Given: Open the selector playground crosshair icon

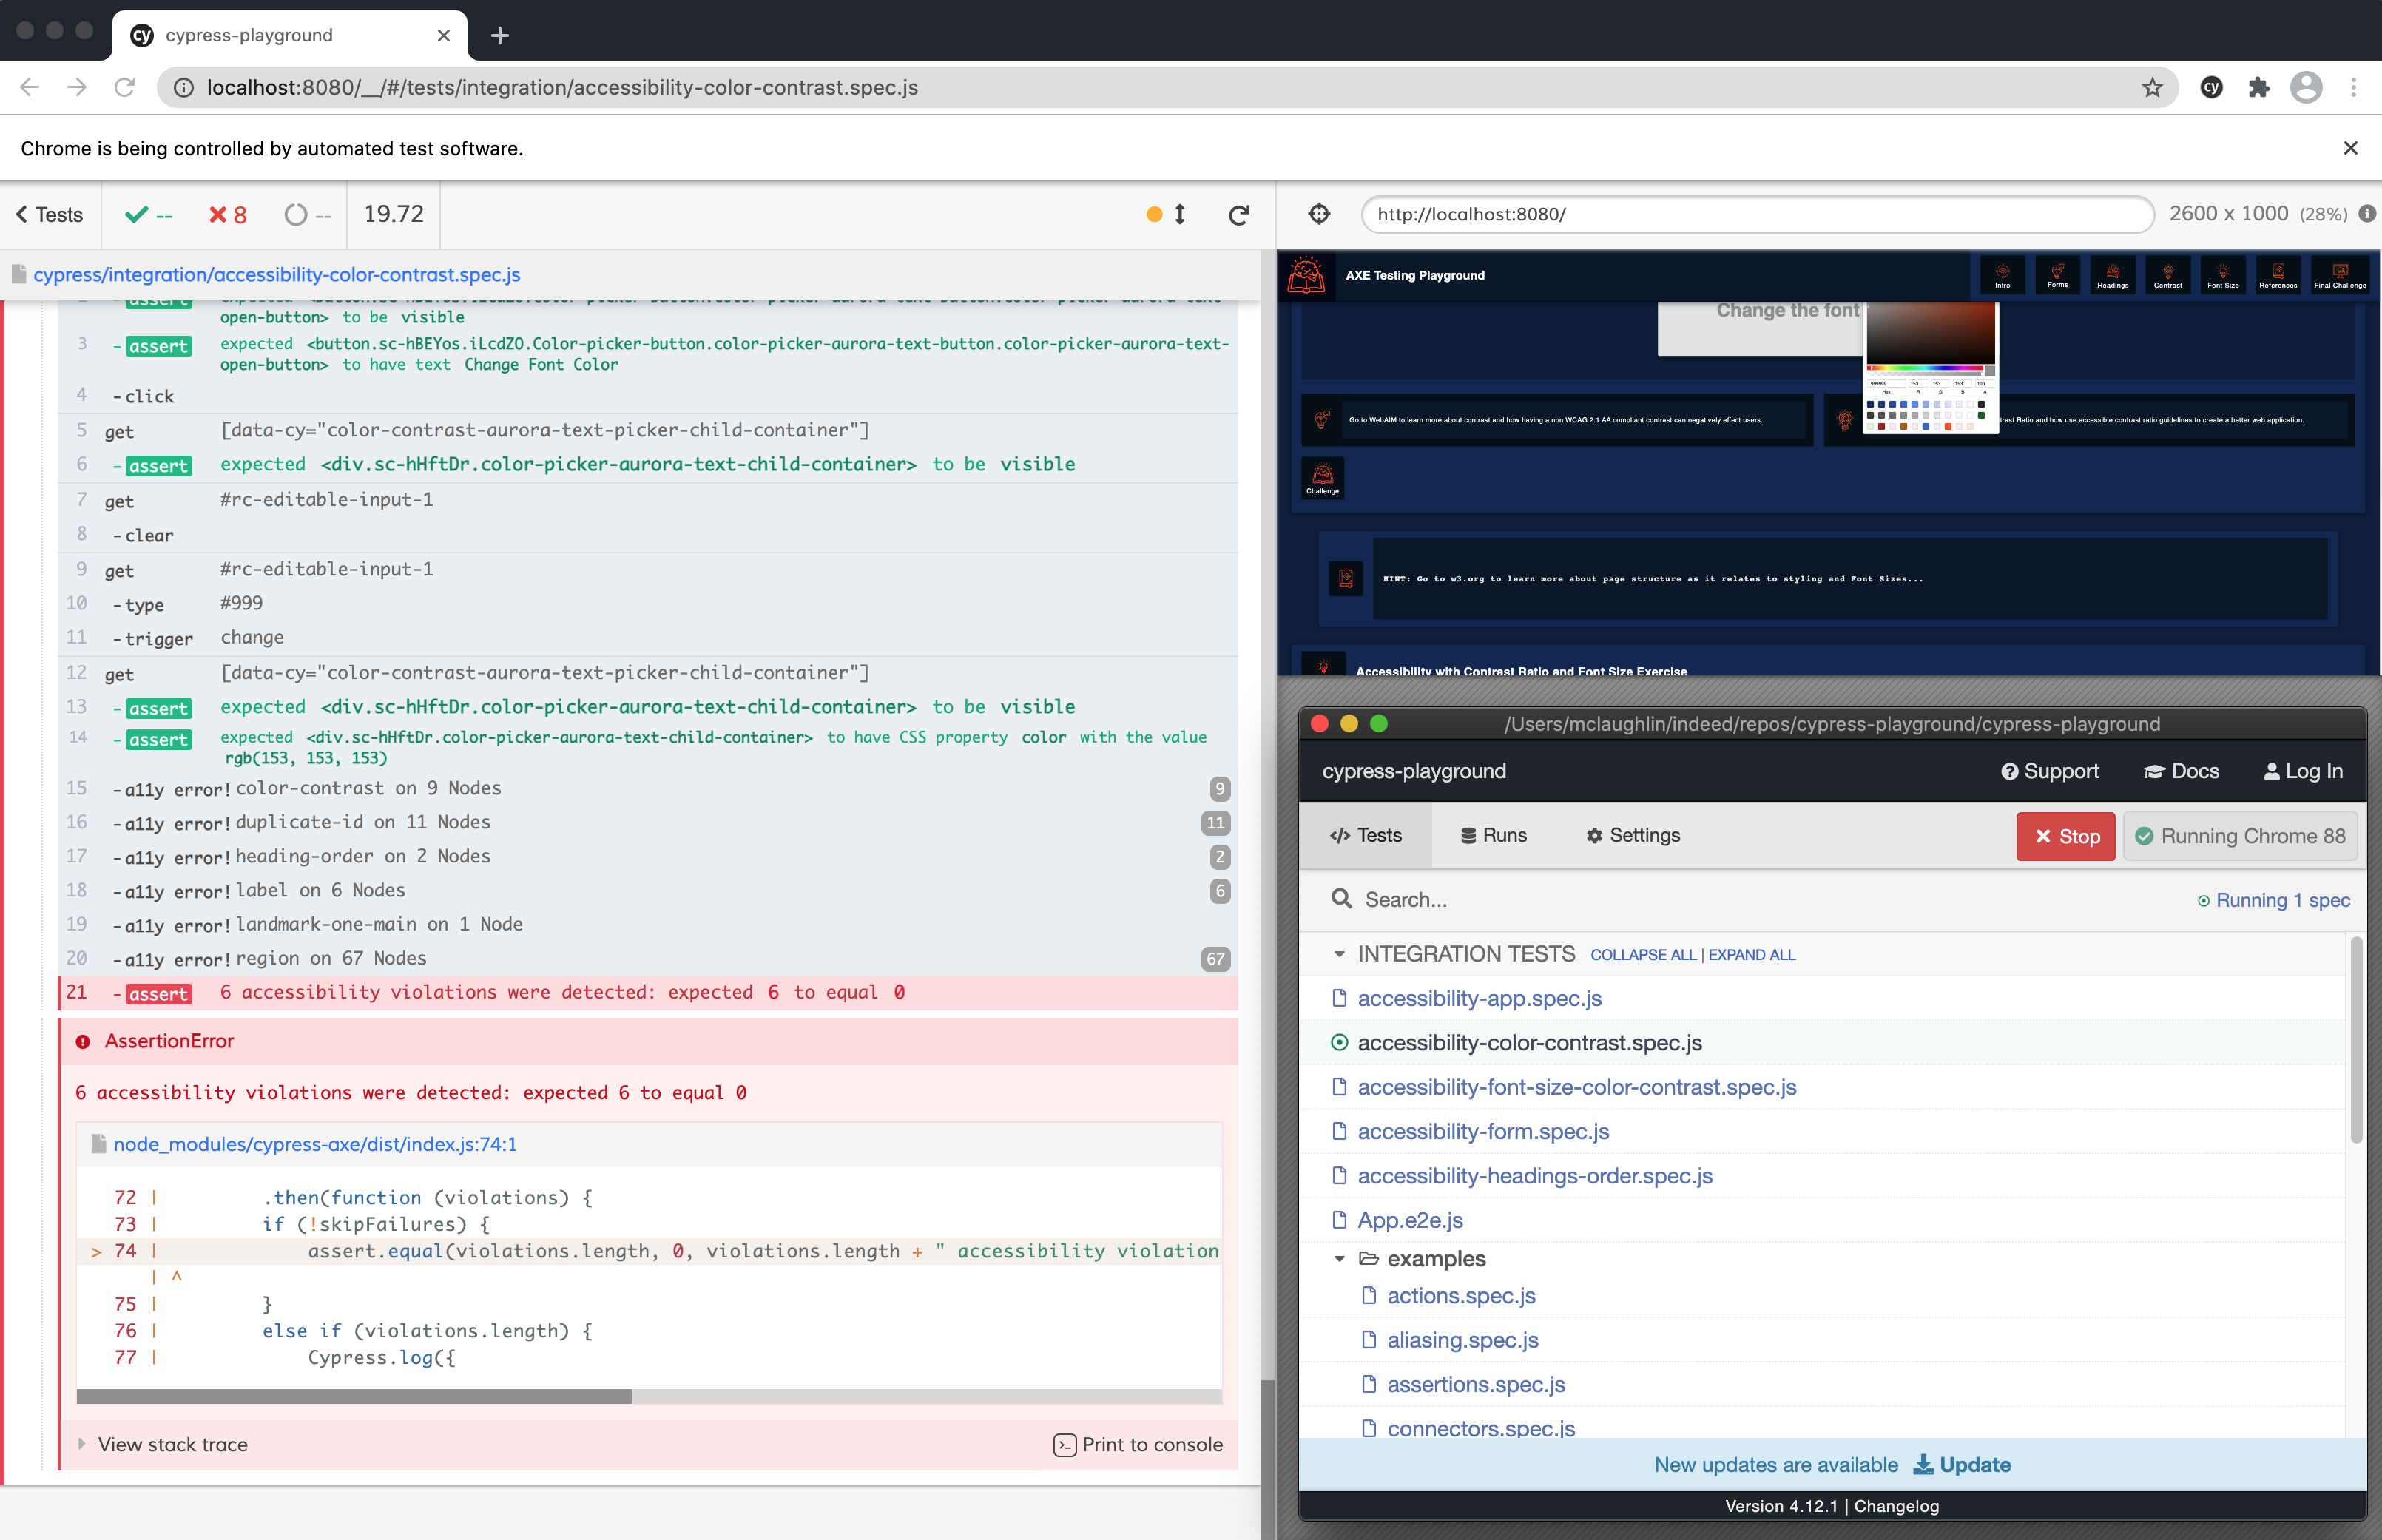Looking at the screenshot, I should click(1319, 214).
